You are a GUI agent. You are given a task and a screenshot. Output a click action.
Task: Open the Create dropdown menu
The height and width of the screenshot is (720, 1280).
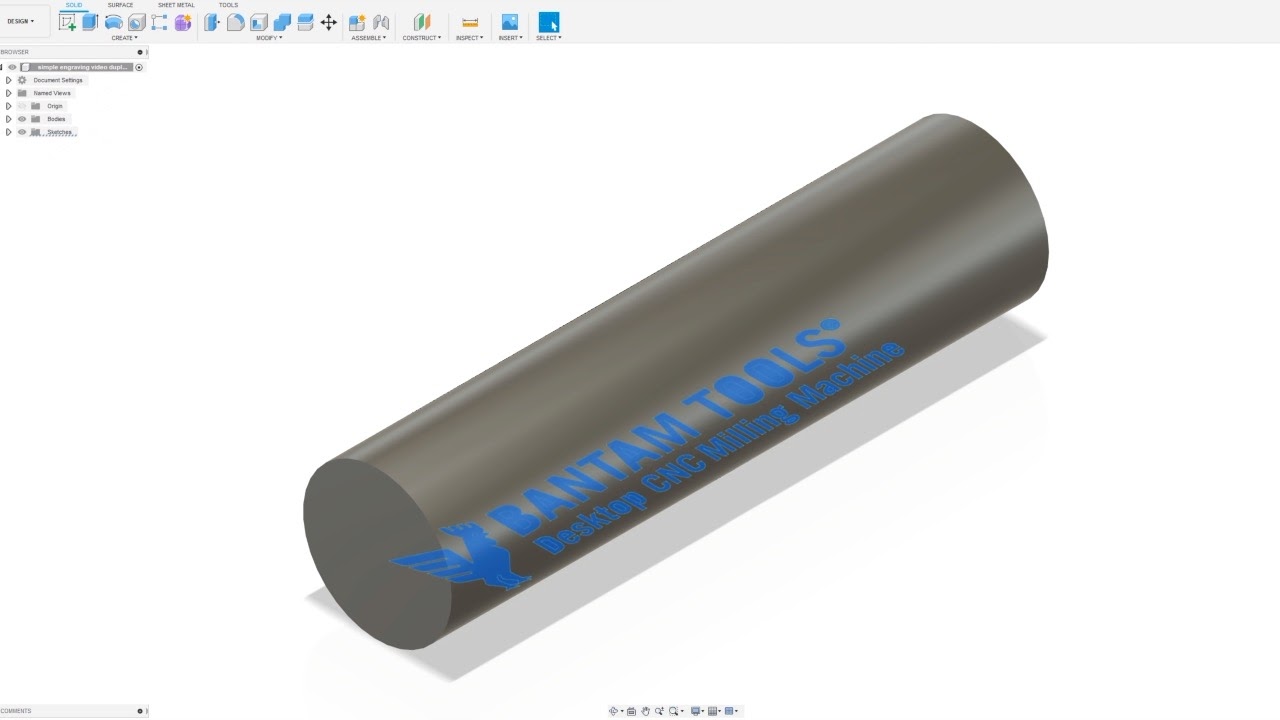coord(124,38)
